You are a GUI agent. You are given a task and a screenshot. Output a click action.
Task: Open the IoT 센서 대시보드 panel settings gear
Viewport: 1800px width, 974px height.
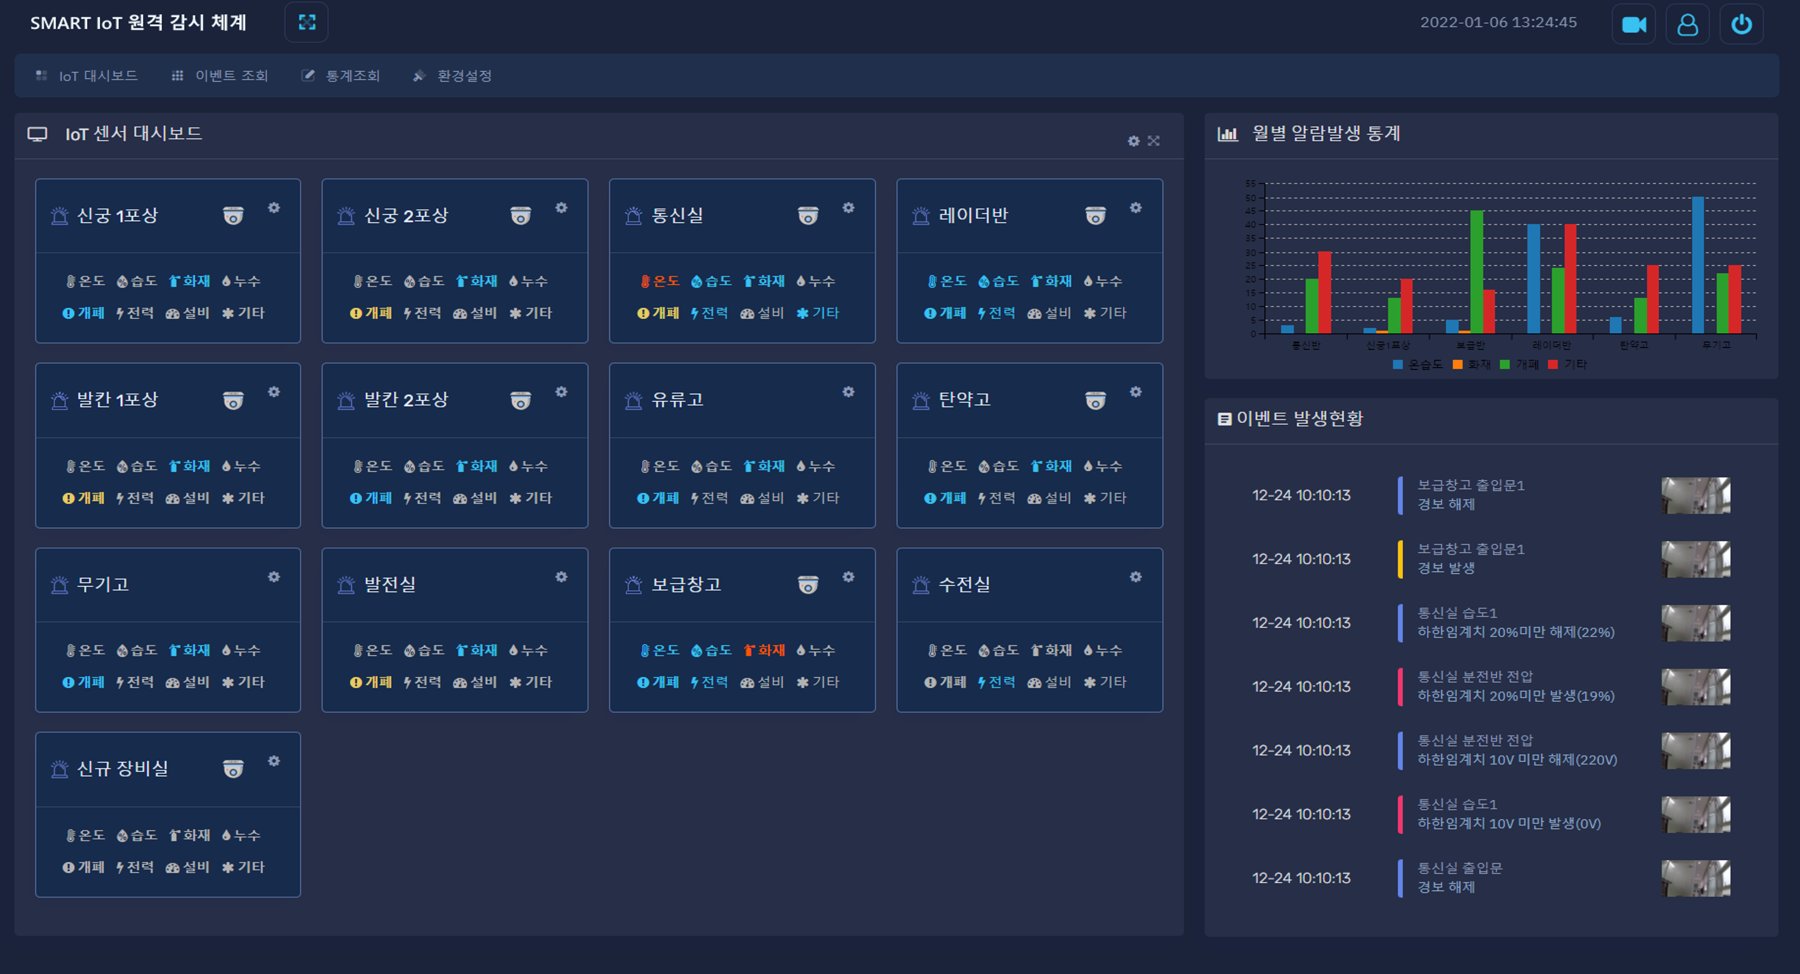click(1133, 141)
